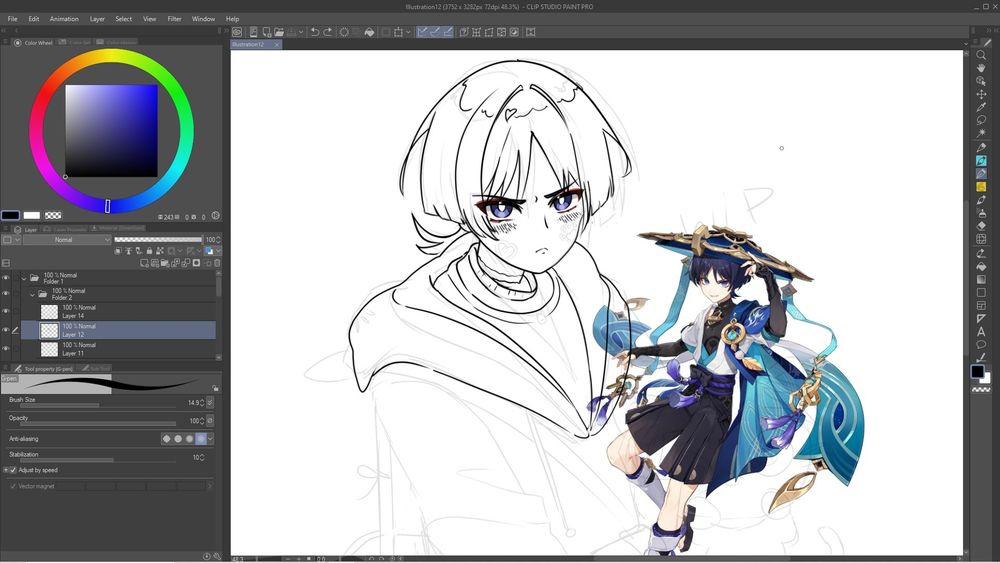Open Clip Studio launcher icon in toolbar
This screenshot has width=1000, height=563.
pyautogui.click(x=237, y=32)
